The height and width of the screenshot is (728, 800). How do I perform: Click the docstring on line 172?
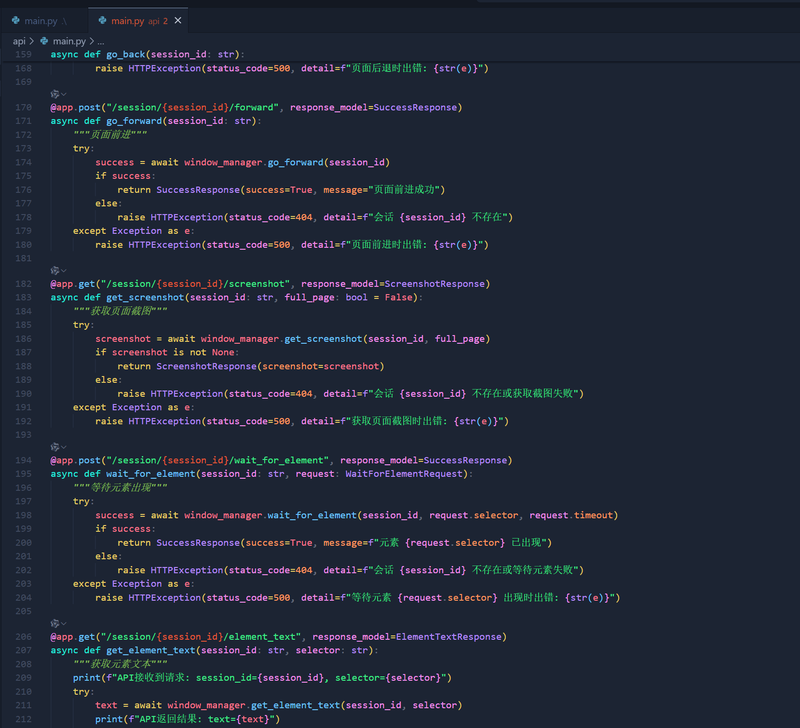click(110, 135)
